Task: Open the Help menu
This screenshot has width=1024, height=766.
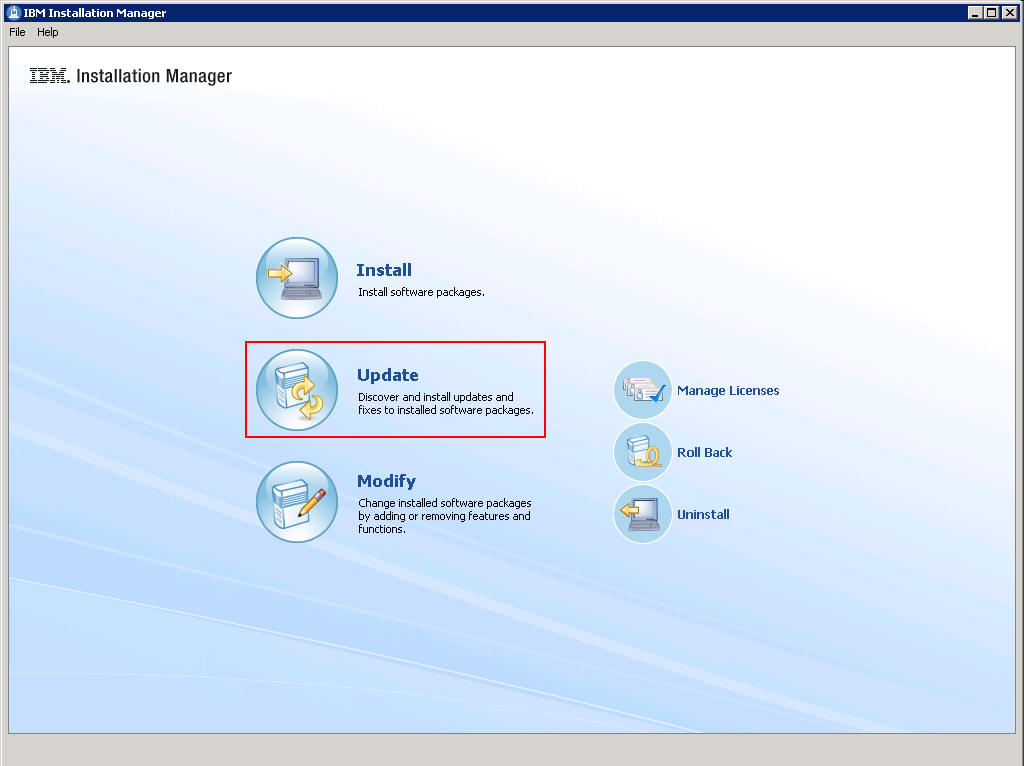Action: point(48,32)
